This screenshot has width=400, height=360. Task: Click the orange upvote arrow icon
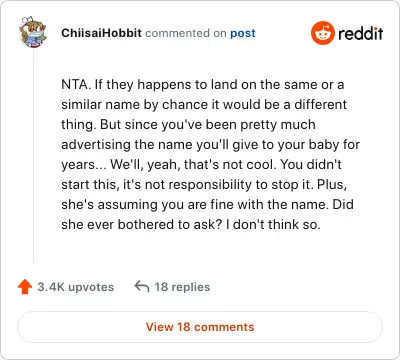[x=25, y=287]
